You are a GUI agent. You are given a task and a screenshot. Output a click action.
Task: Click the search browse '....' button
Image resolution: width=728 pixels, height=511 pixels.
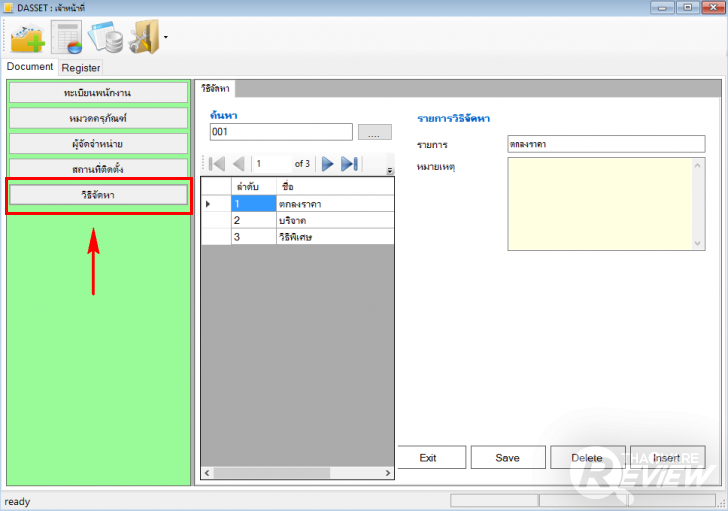[375, 132]
